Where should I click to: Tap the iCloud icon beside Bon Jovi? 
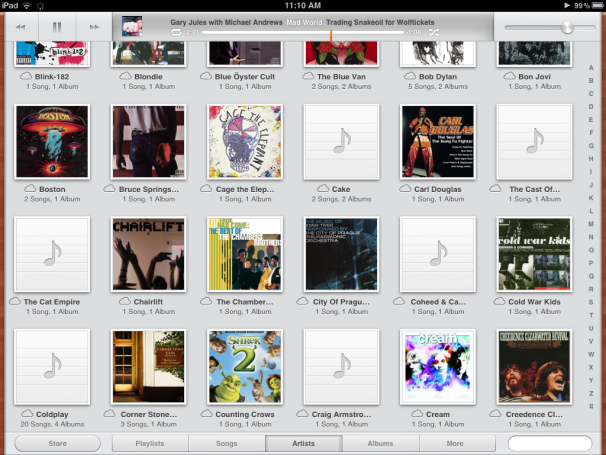(509, 76)
